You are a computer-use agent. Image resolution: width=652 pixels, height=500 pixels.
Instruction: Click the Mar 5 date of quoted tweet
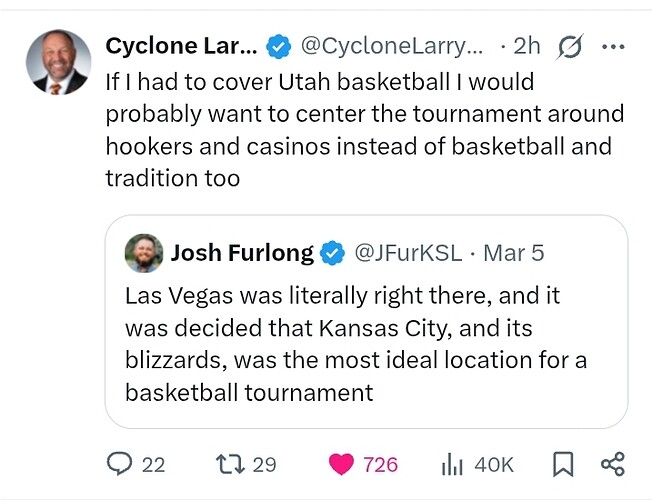pyautogui.click(x=513, y=253)
